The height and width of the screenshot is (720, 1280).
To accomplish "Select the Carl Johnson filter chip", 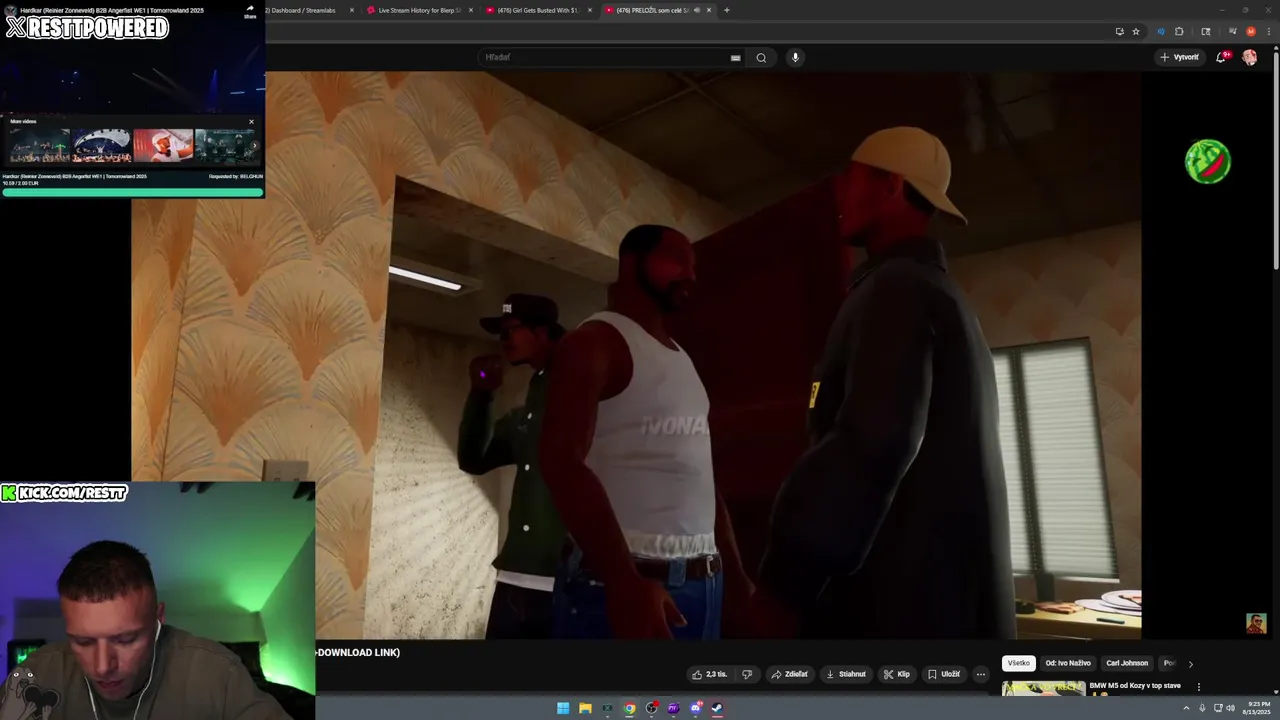I will tap(1127, 663).
